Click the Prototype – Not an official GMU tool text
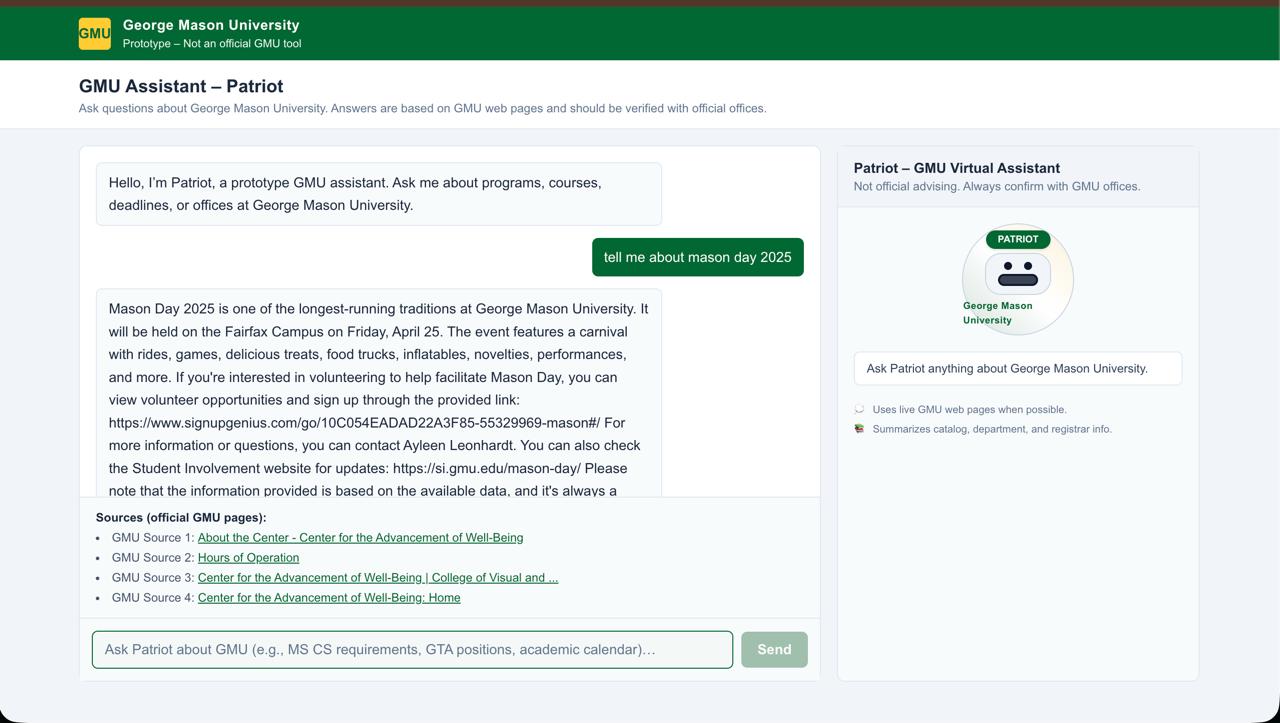Screen dimensions: 1280x723 pos(212,44)
